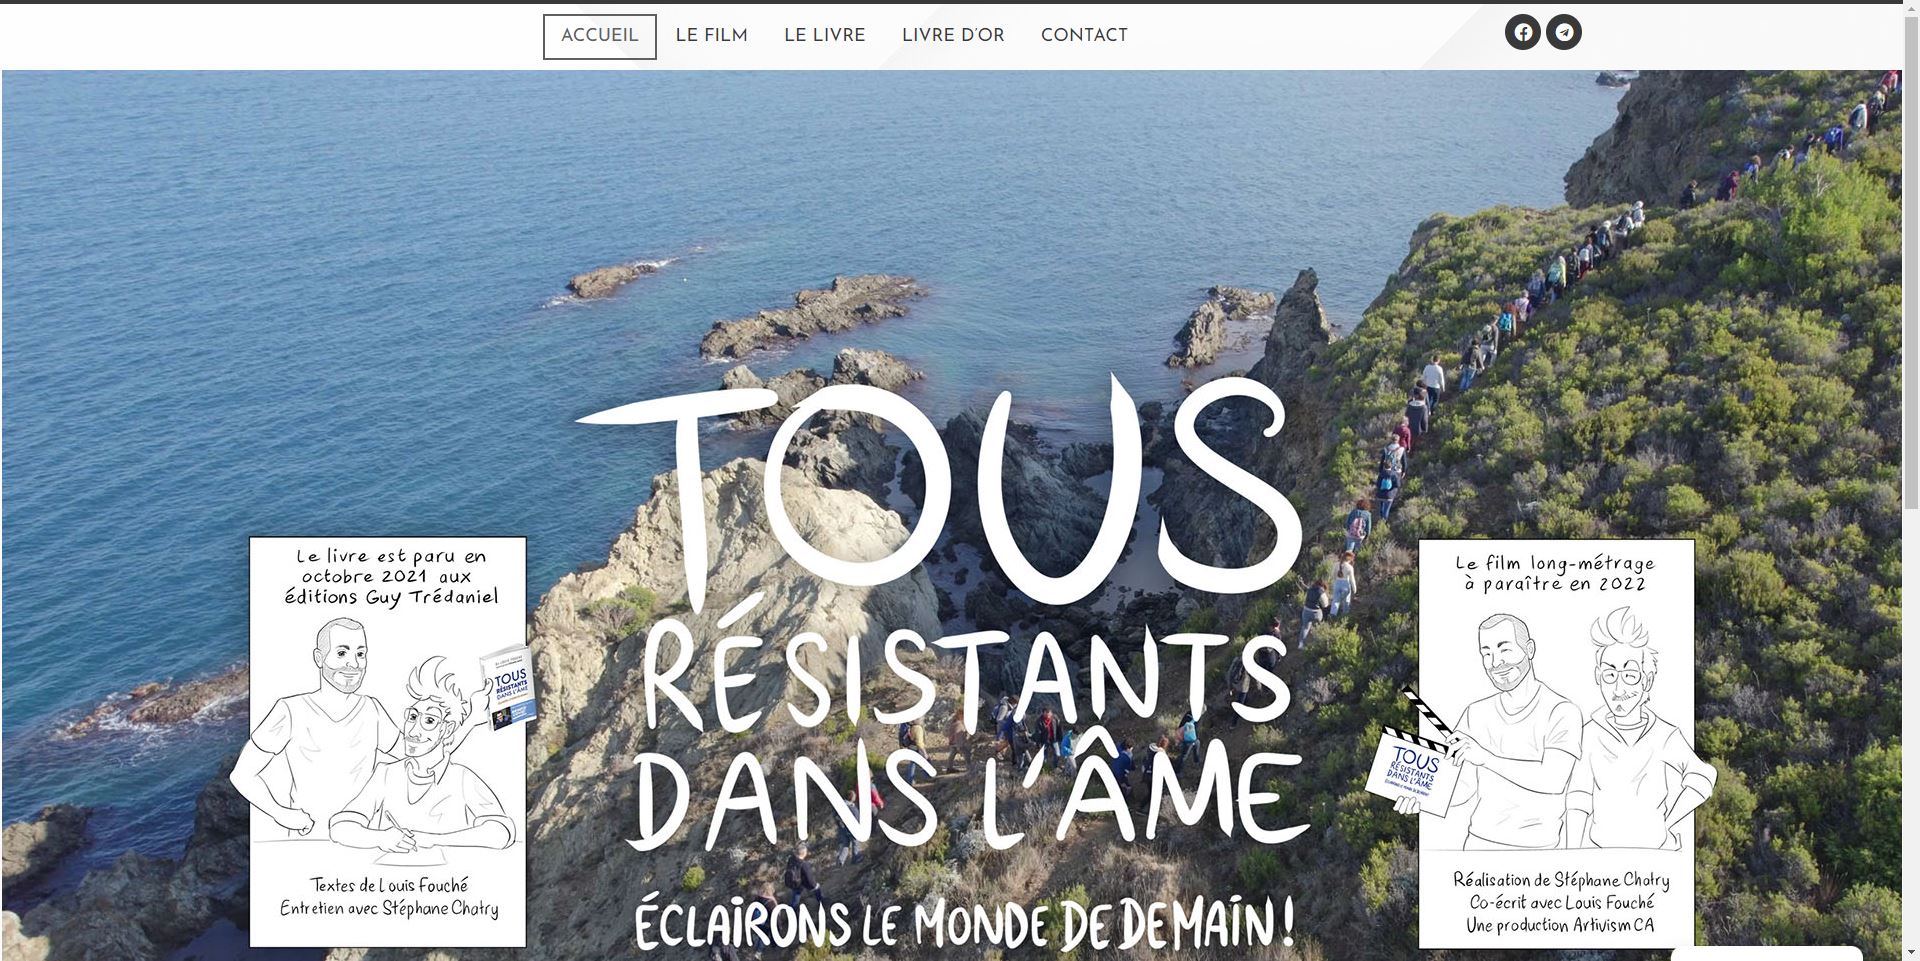Open the Telegram channel icon
The image size is (1920, 961).
click(x=1564, y=32)
